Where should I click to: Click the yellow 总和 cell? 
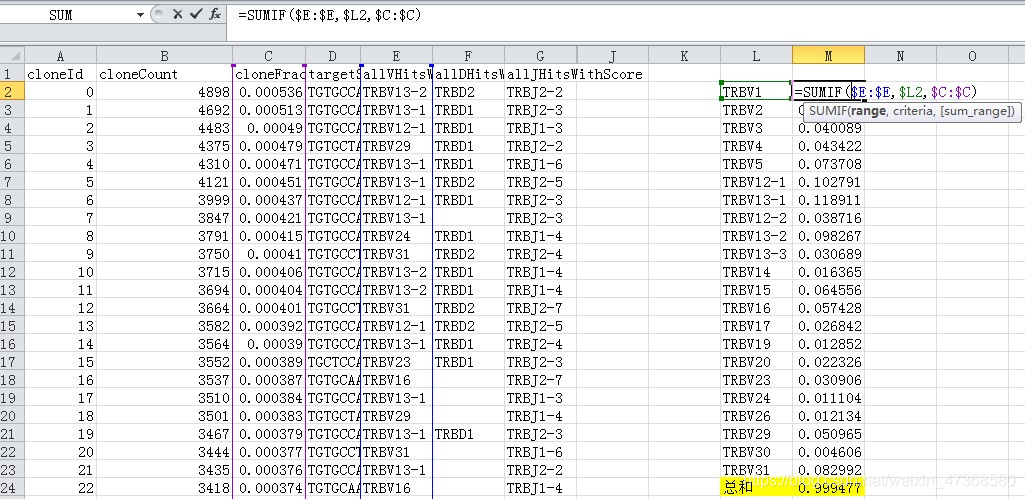click(756, 488)
